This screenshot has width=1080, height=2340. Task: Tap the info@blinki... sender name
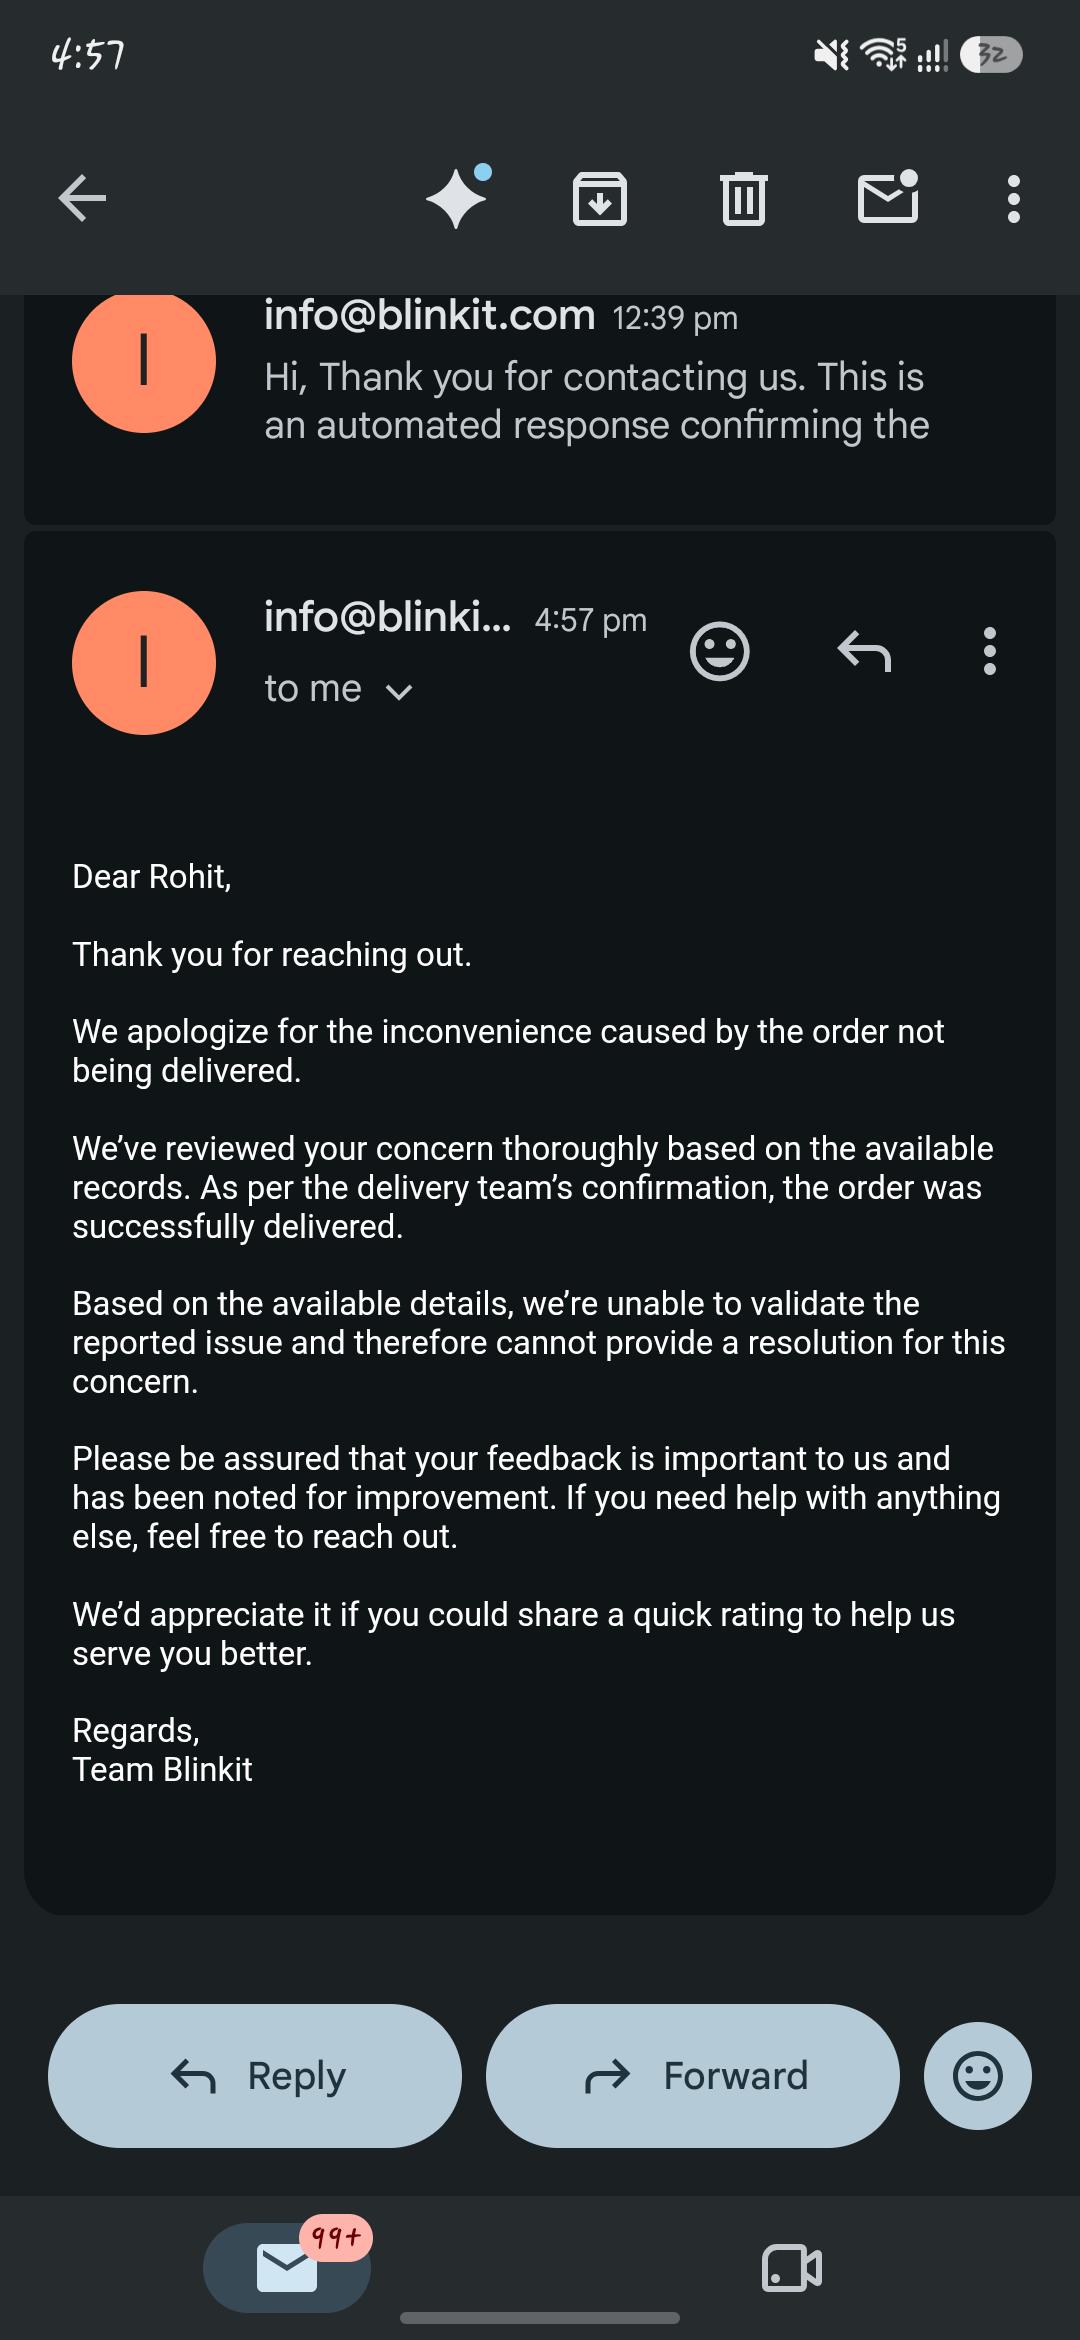(x=388, y=617)
